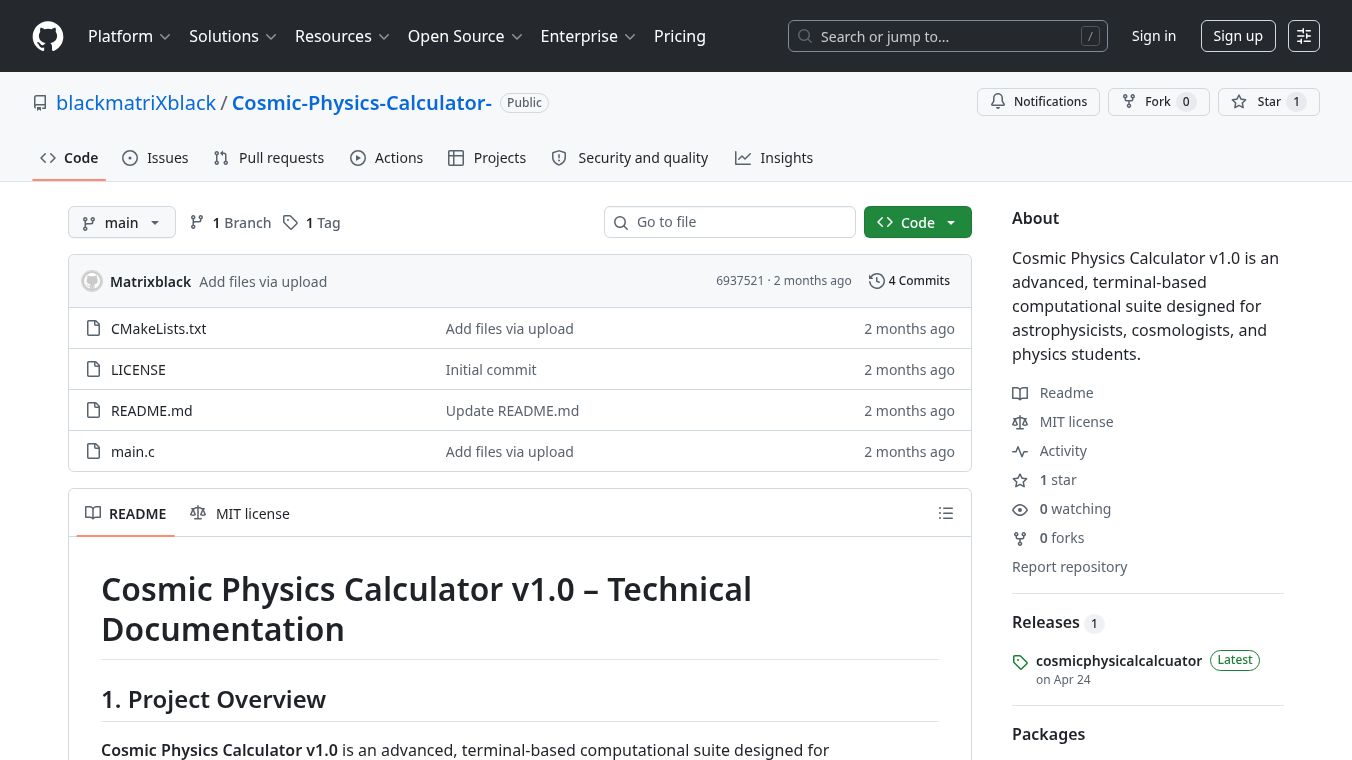The image size is (1352, 760).
Task: Open Matrixblack commit author link
Action: (x=150, y=282)
